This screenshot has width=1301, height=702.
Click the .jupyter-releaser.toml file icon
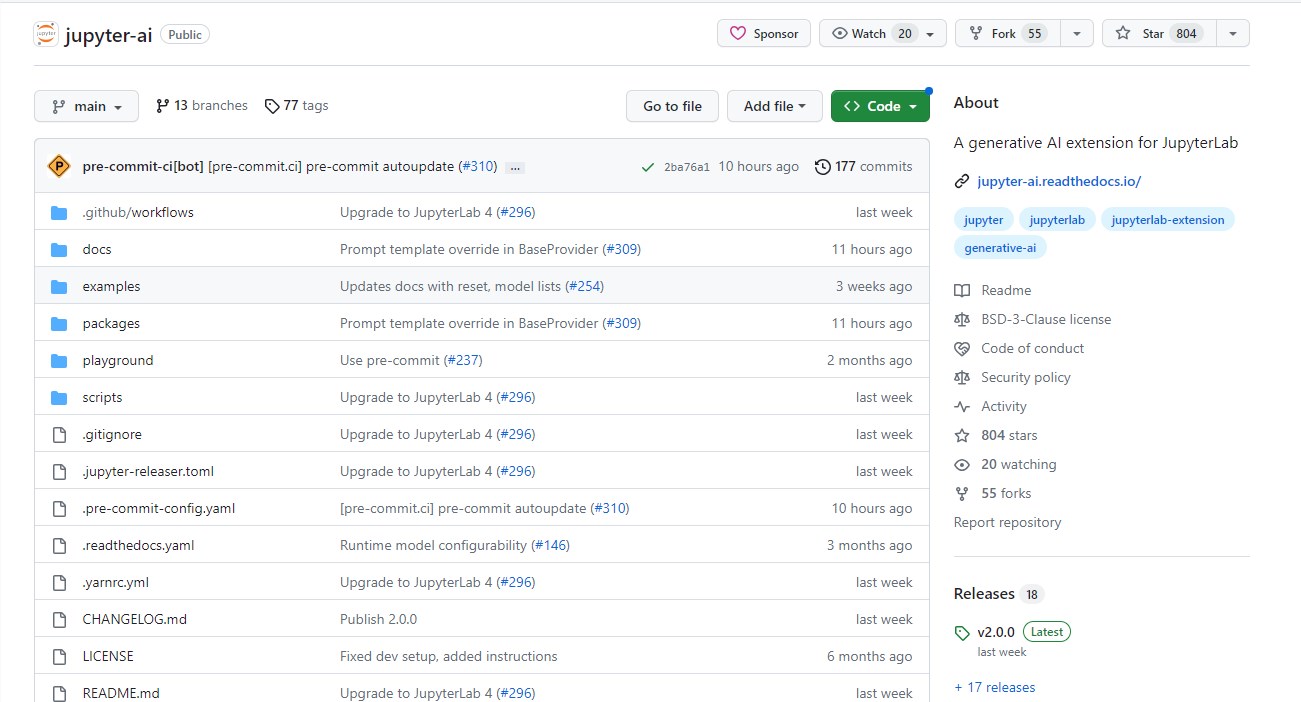[x=59, y=471]
